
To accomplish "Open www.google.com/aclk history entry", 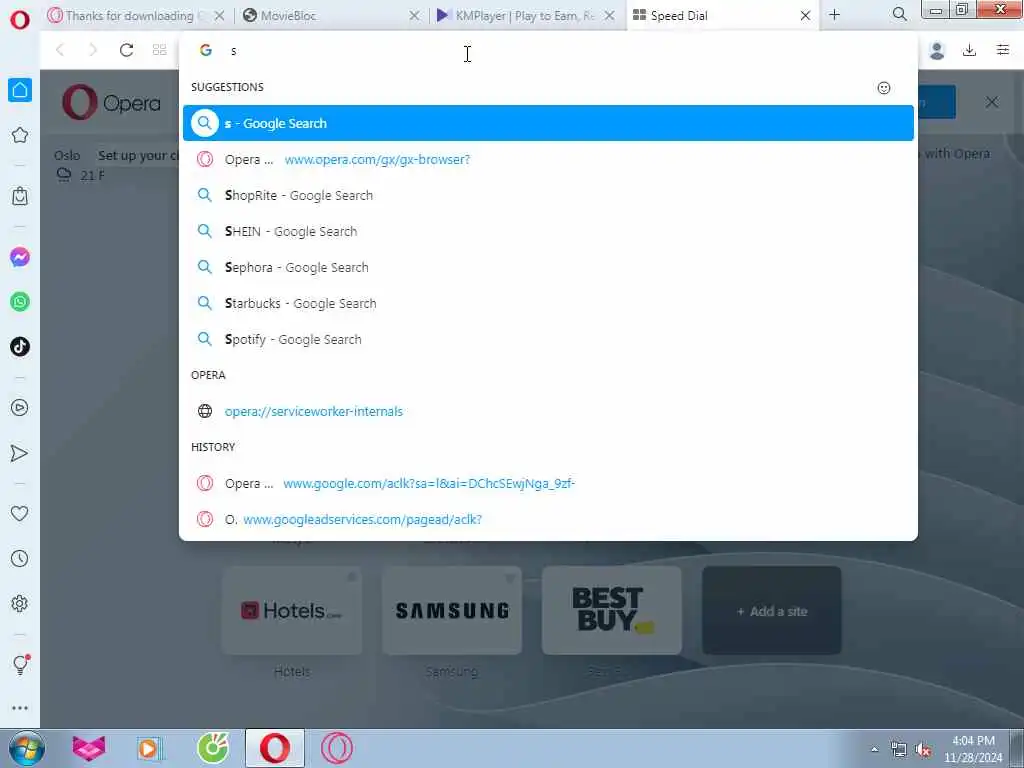I will point(548,483).
